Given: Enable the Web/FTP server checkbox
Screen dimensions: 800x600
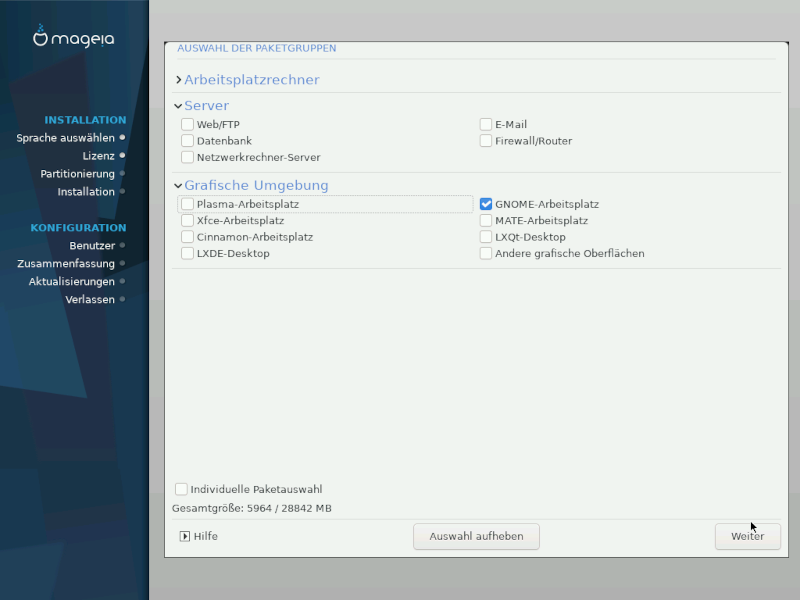Looking at the screenshot, I should coord(188,125).
